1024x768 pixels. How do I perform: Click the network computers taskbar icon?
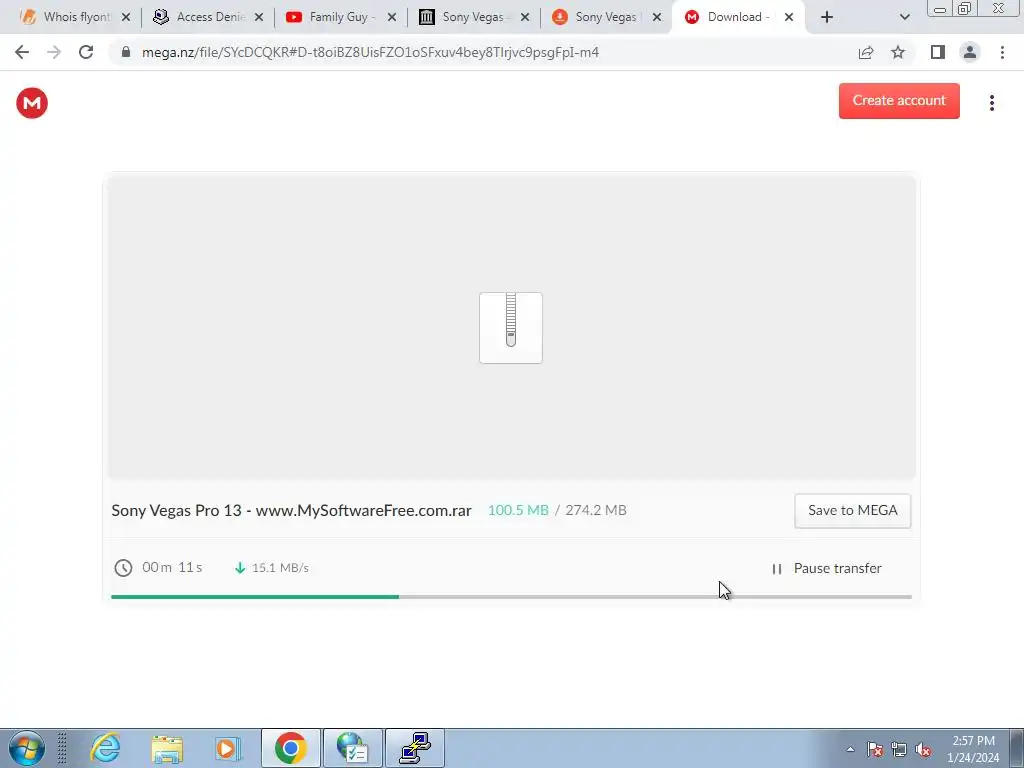pyautogui.click(x=415, y=748)
